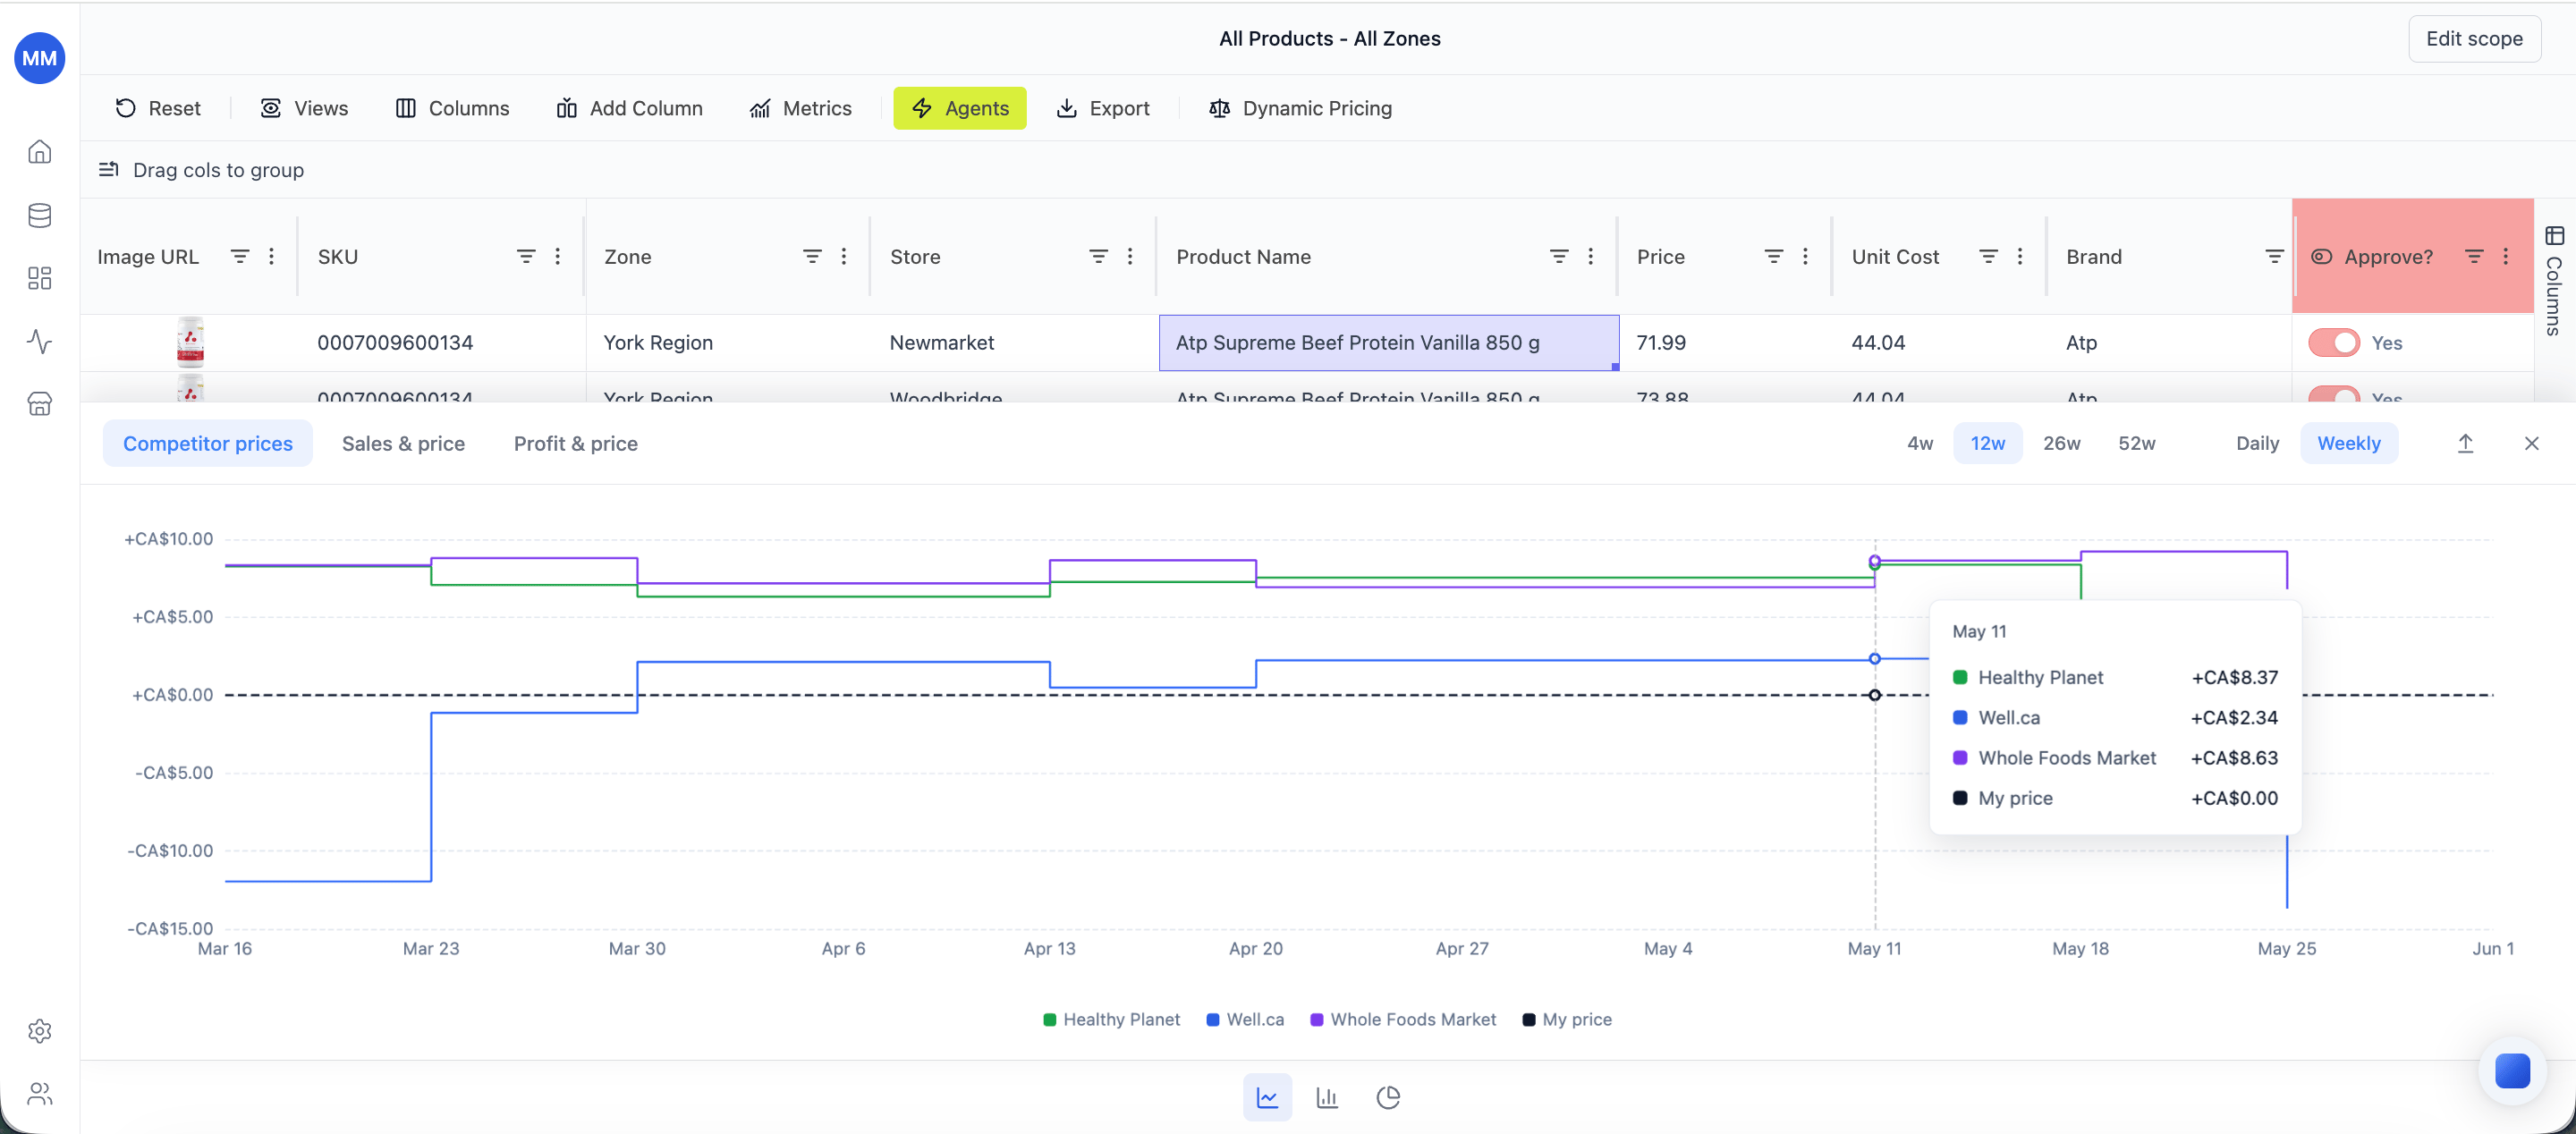Select the bar chart type icon
The height and width of the screenshot is (1134, 2576).
click(x=1327, y=1097)
